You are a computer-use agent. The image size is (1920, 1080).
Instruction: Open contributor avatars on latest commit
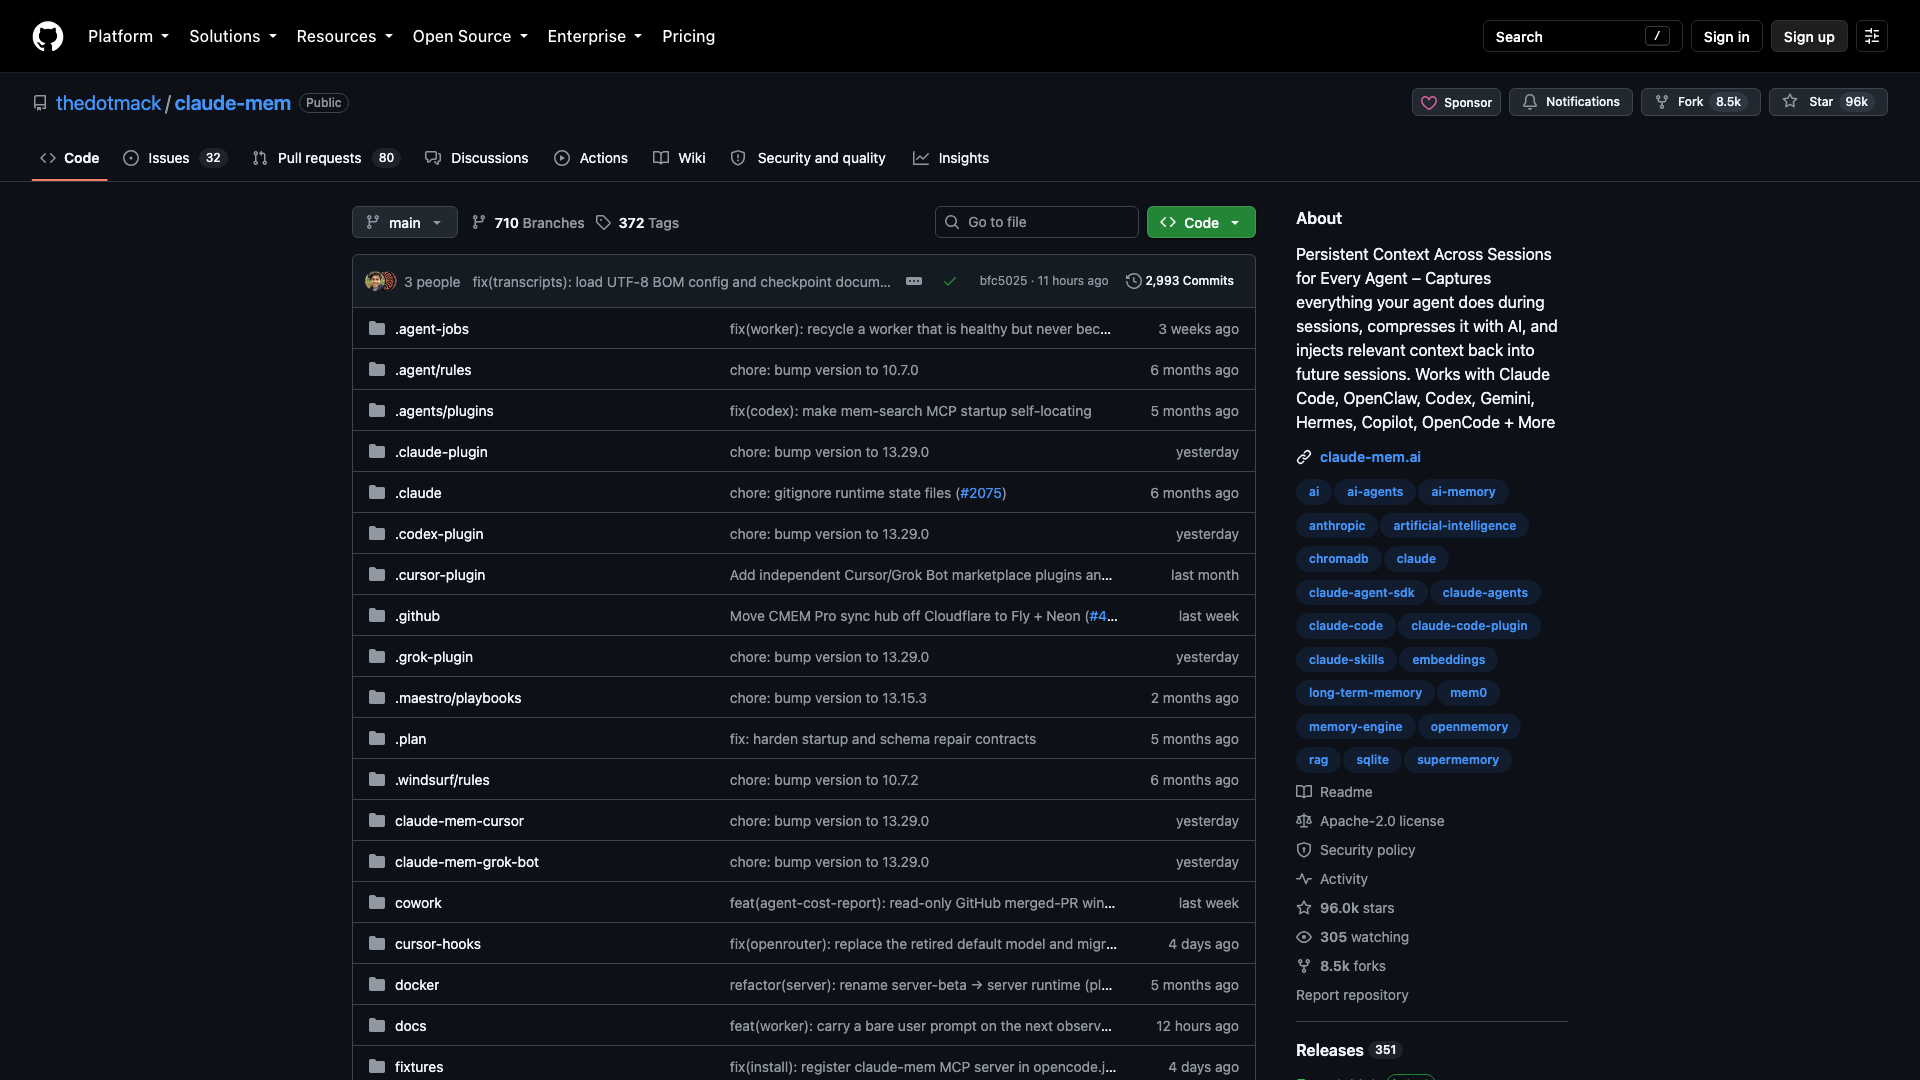pyautogui.click(x=381, y=281)
